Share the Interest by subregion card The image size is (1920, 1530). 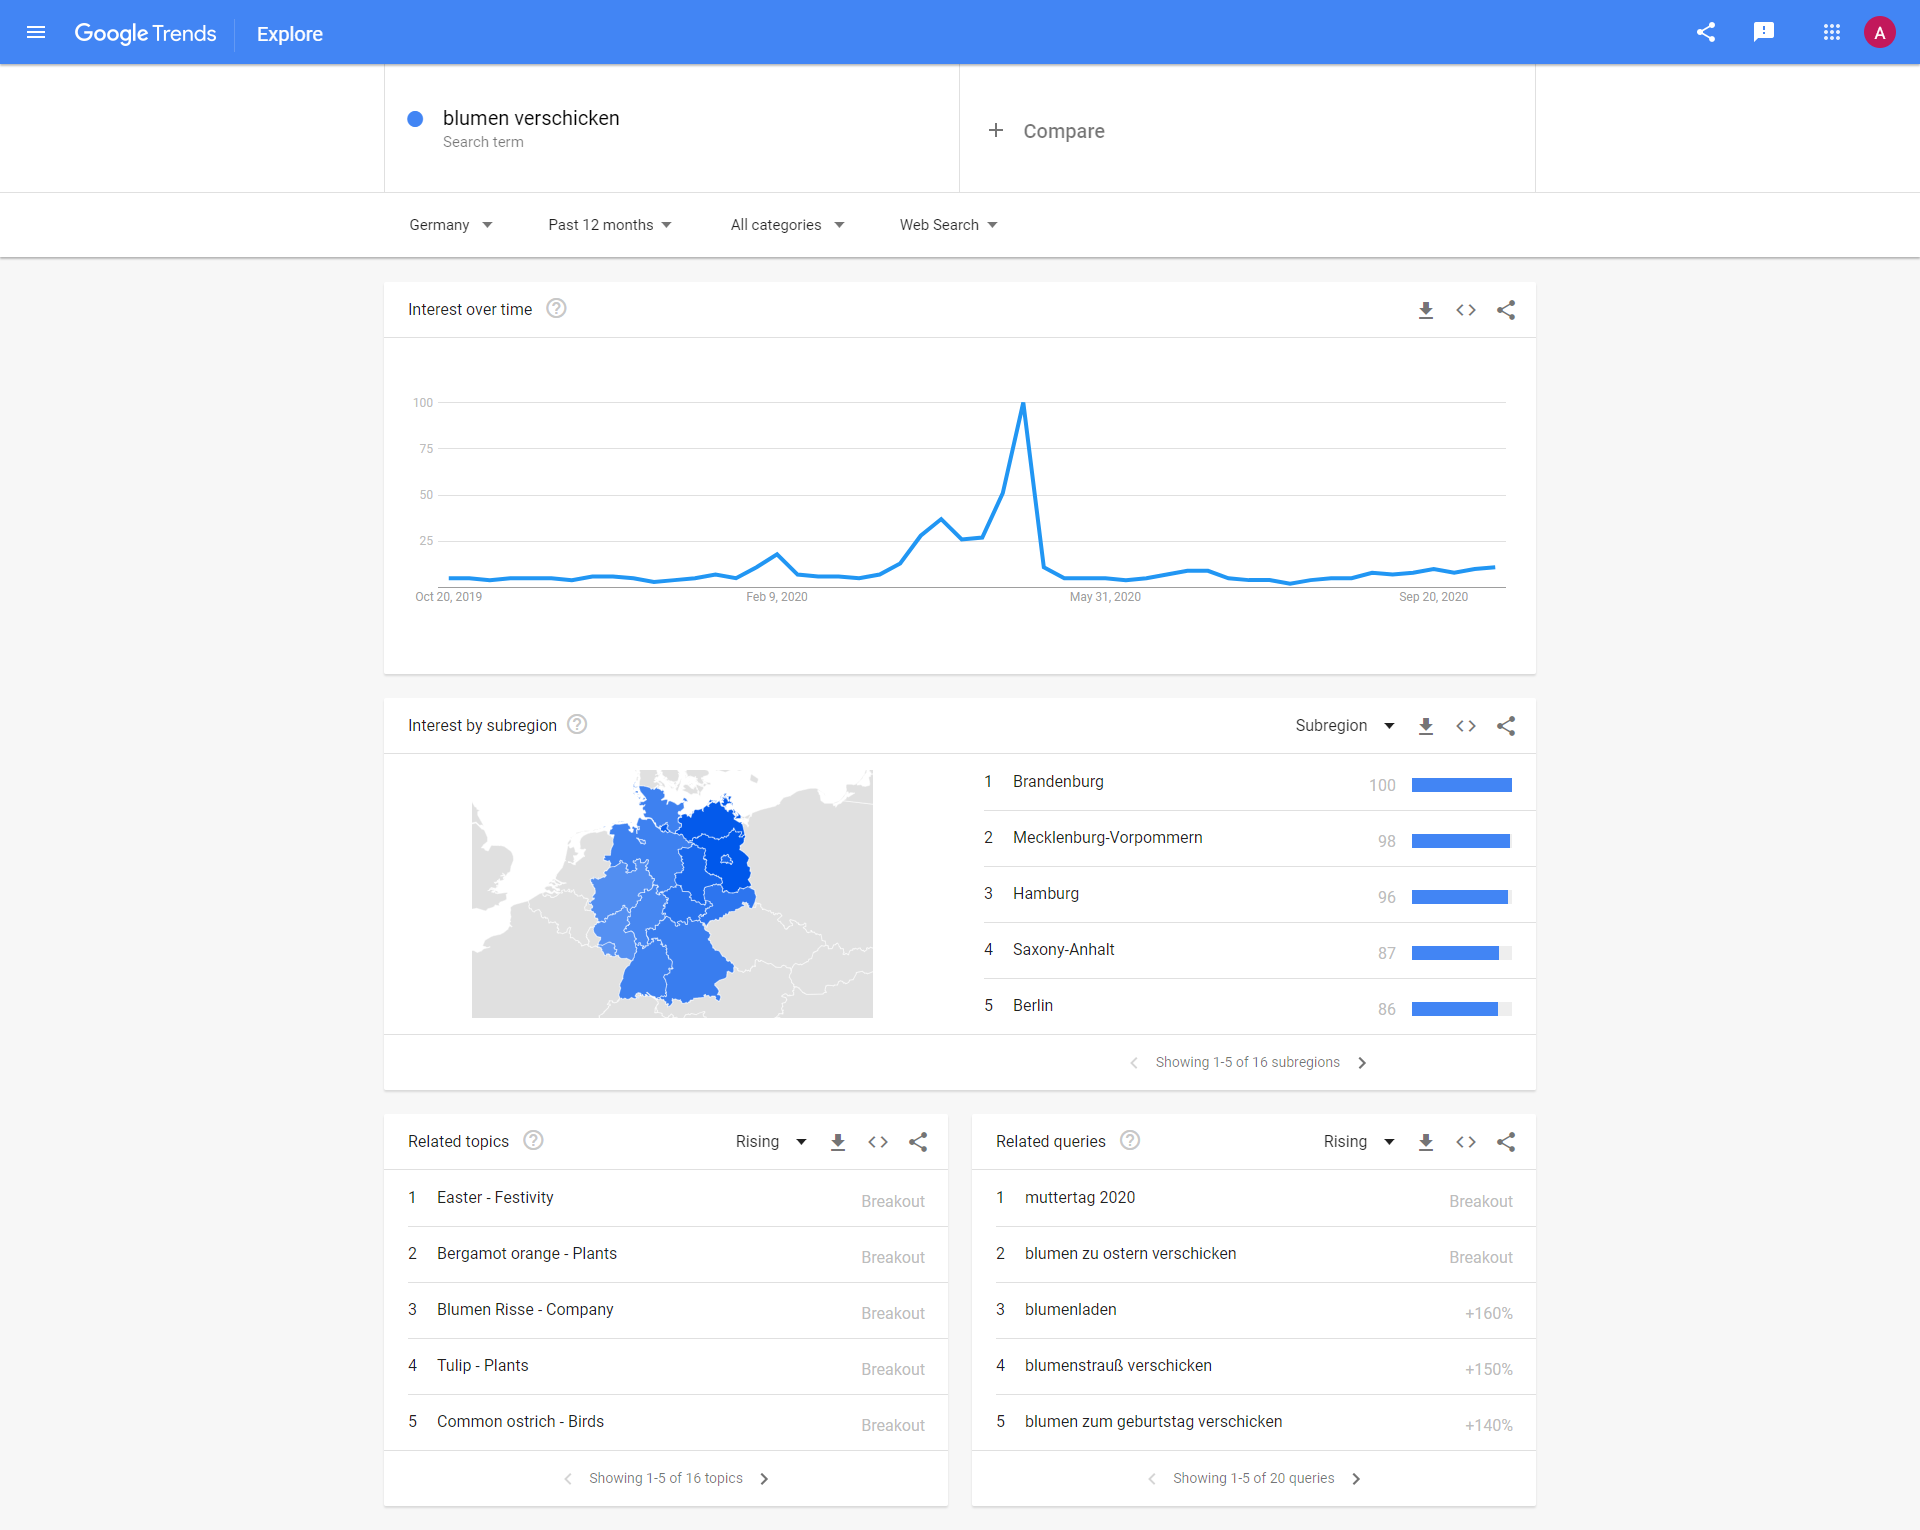click(1506, 726)
